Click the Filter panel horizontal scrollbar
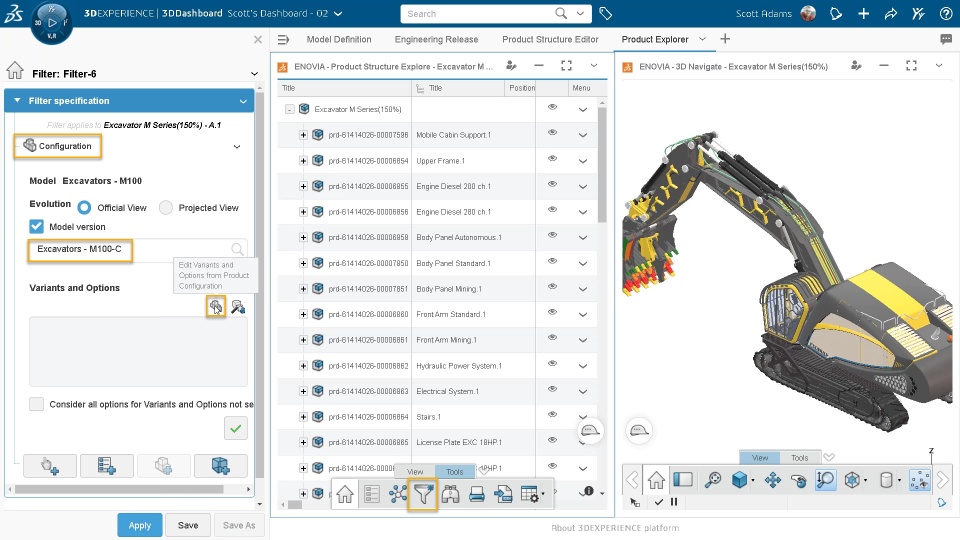960x540 pixels. [x=119, y=489]
